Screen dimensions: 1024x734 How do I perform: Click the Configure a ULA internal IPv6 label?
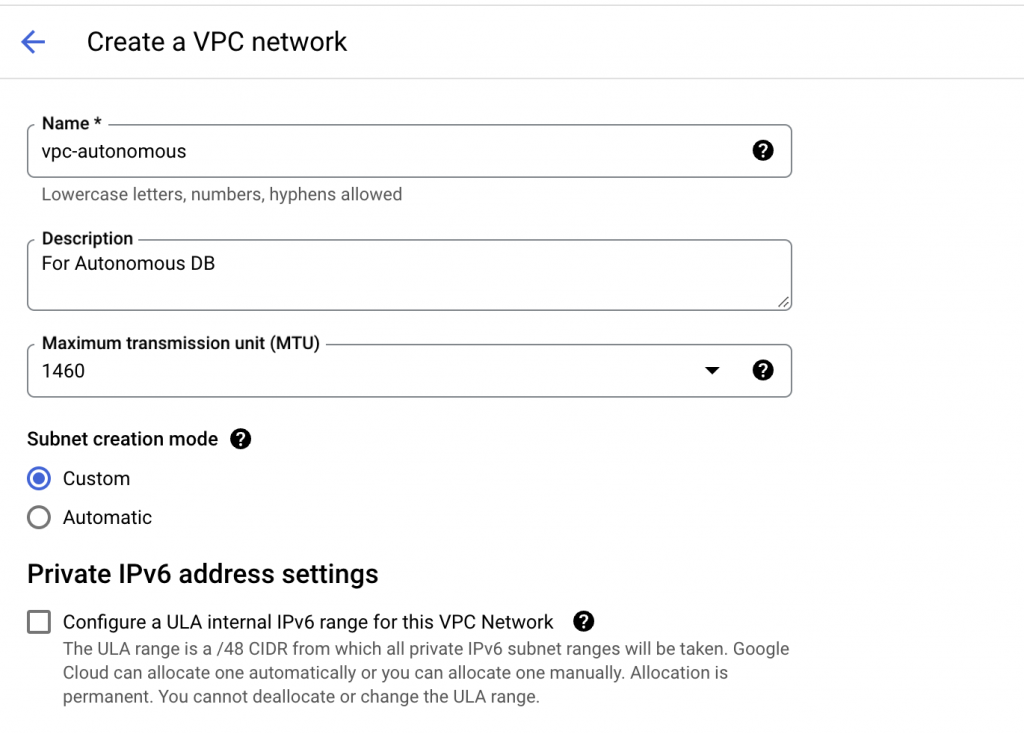point(308,622)
